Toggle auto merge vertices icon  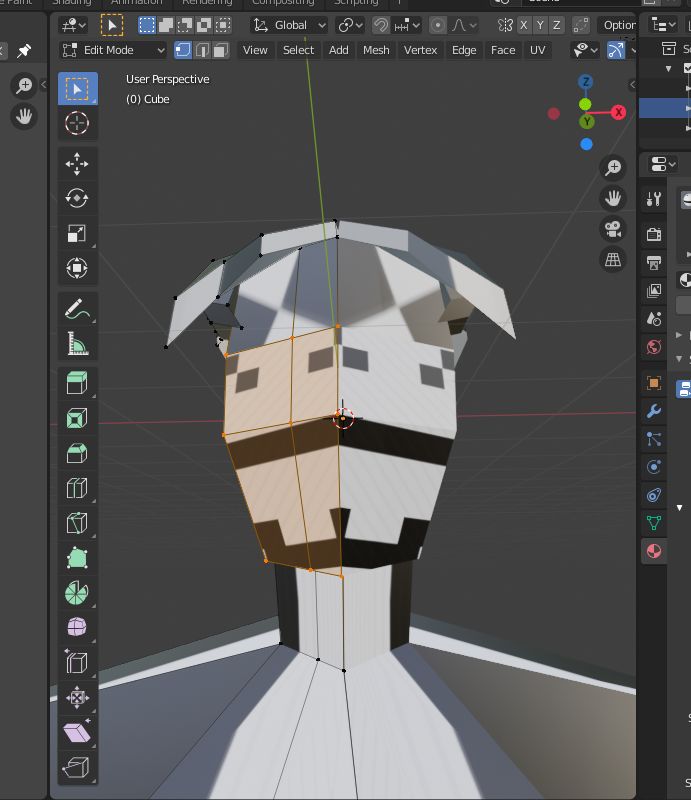point(580,25)
